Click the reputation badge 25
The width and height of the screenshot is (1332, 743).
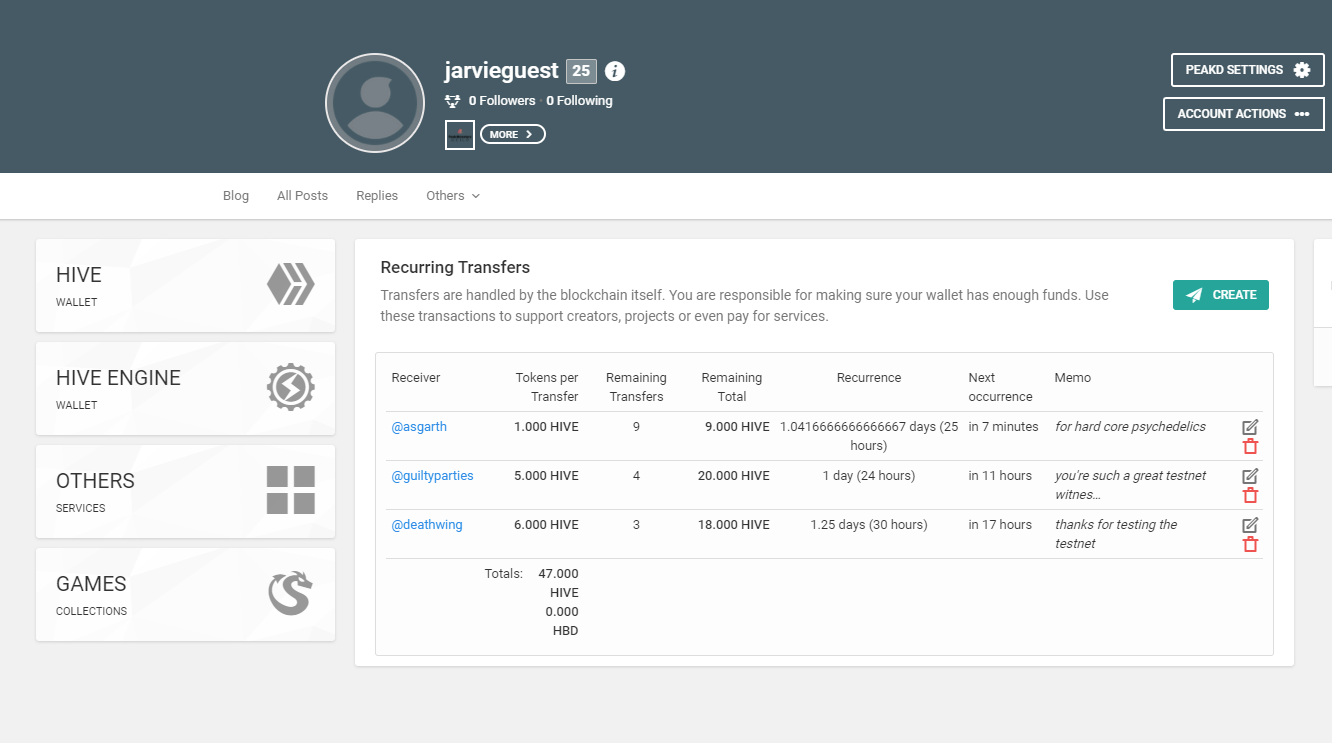[581, 71]
